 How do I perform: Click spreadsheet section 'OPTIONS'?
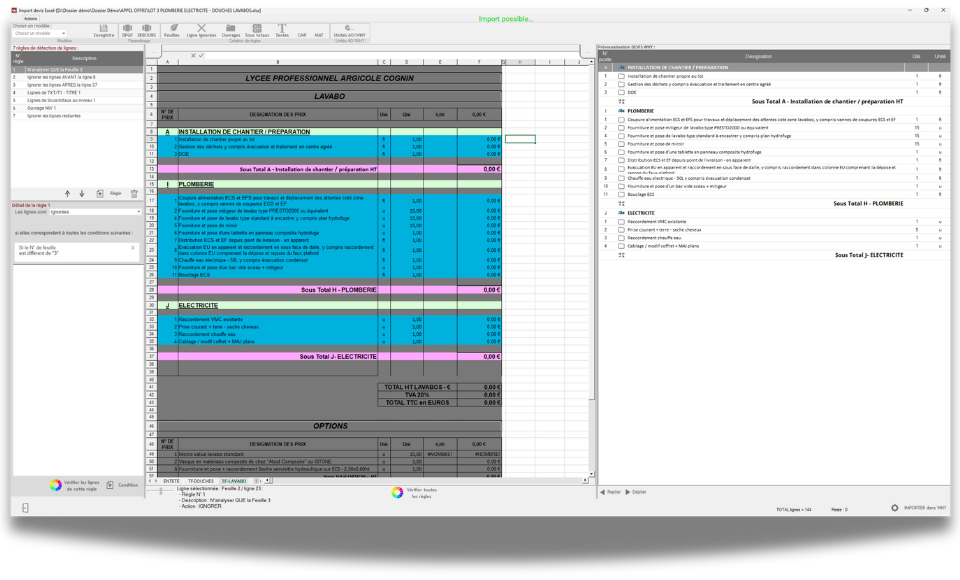point(329,426)
